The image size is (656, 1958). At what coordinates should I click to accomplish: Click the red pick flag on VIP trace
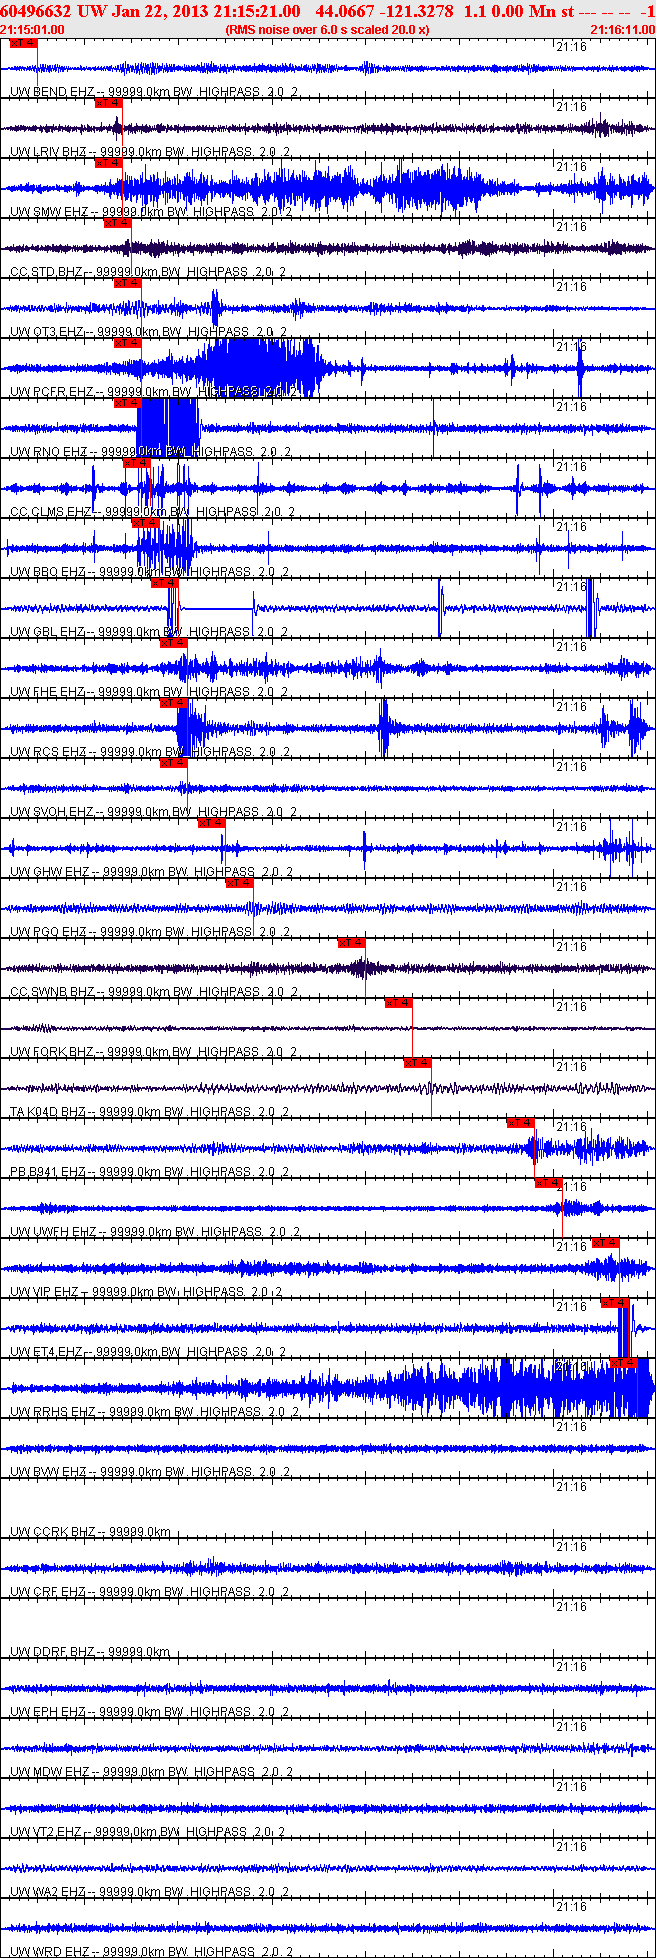[606, 1243]
